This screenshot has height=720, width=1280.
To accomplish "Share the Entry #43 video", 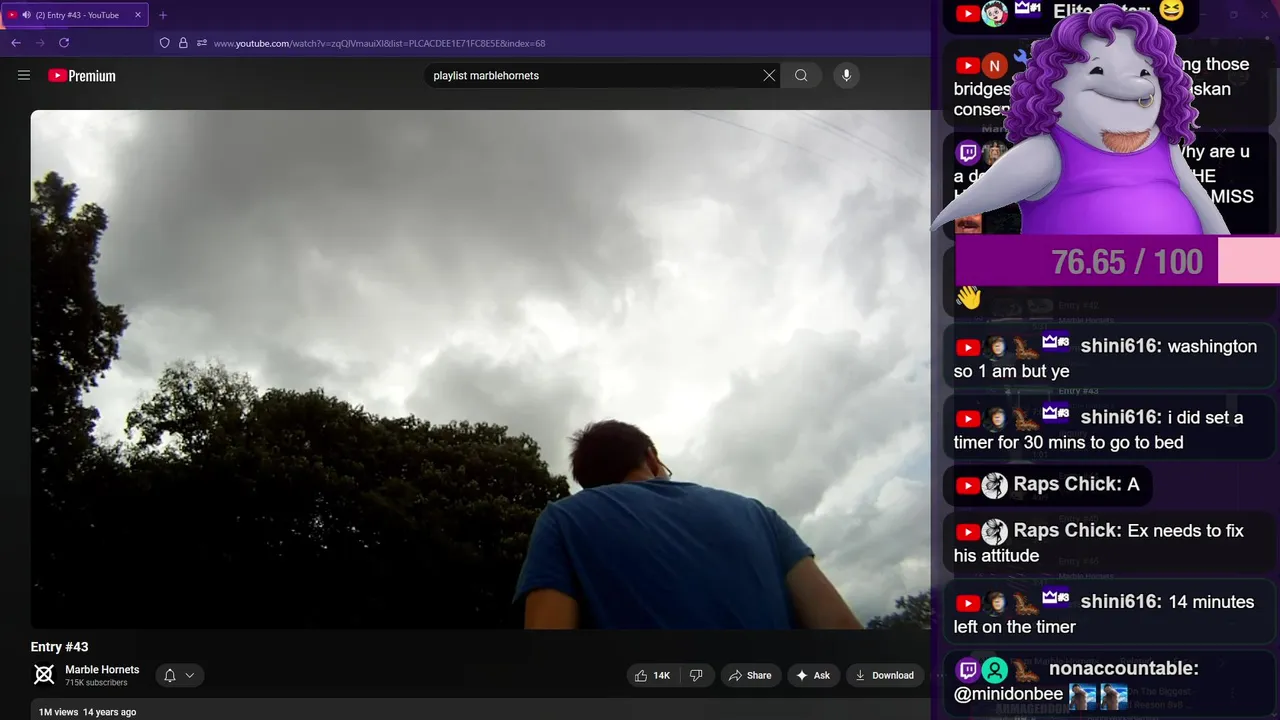I will click(x=750, y=676).
